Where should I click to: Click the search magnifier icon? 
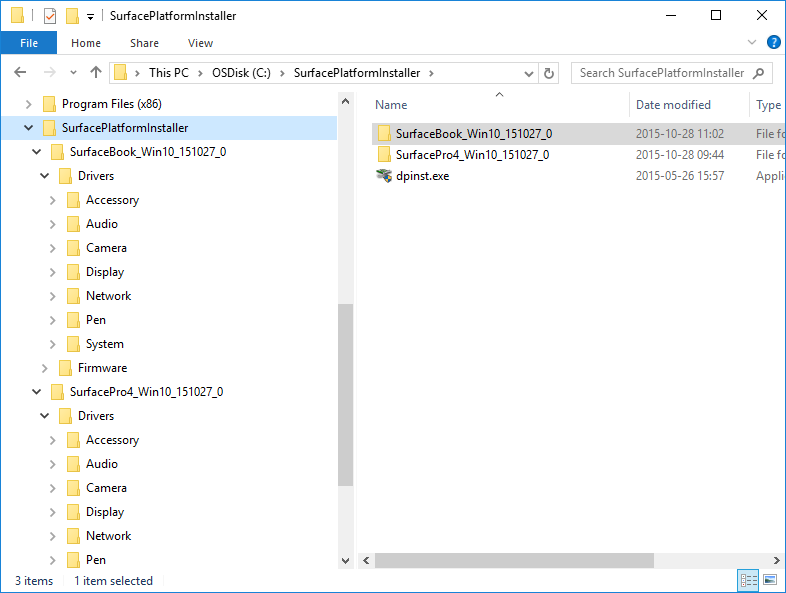click(x=759, y=73)
